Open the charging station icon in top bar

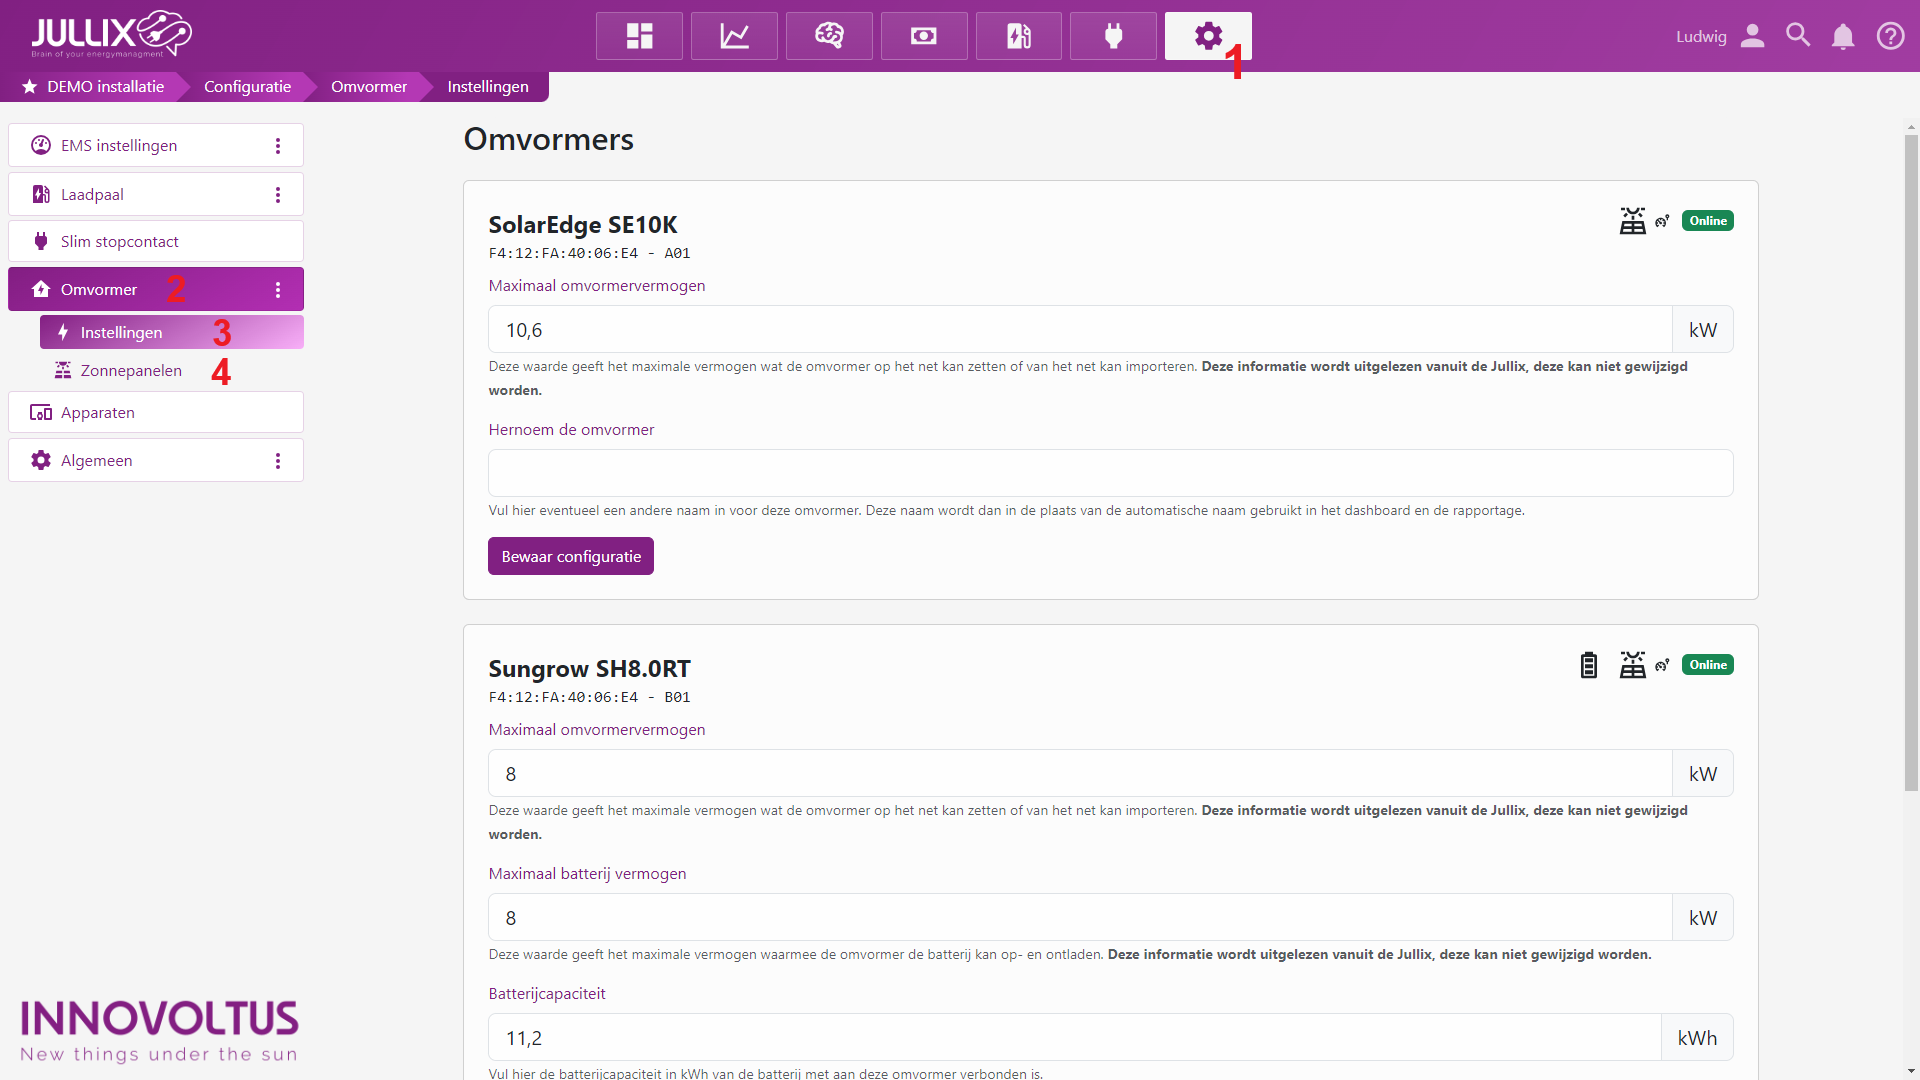point(1018,36)
